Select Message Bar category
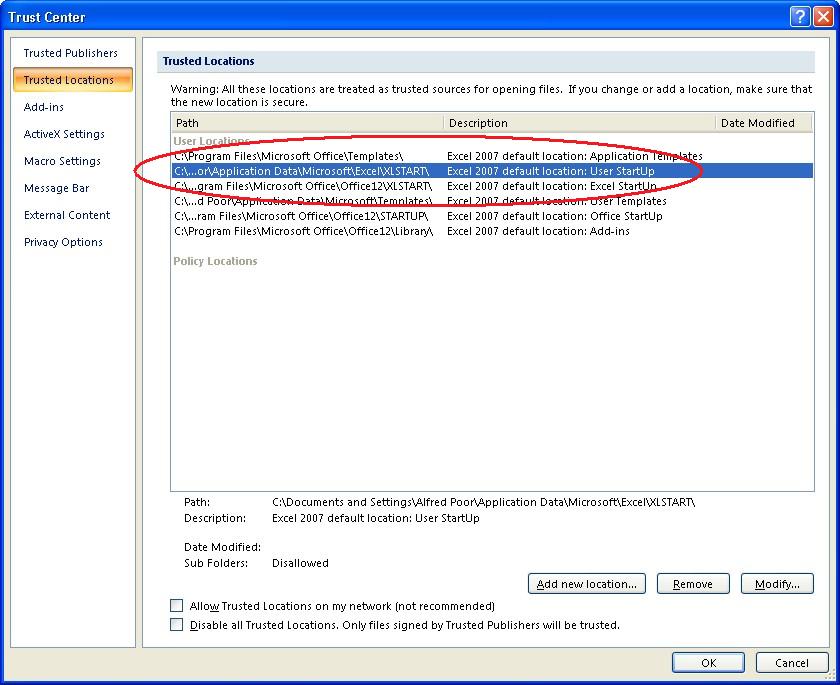Viewport: 840px width, 685px height. [x=57, y=188]
